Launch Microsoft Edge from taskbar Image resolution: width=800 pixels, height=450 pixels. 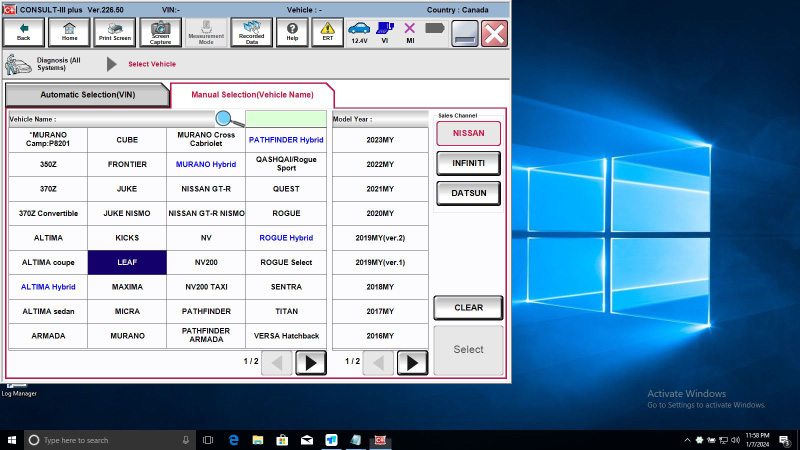tap(234, 440)
